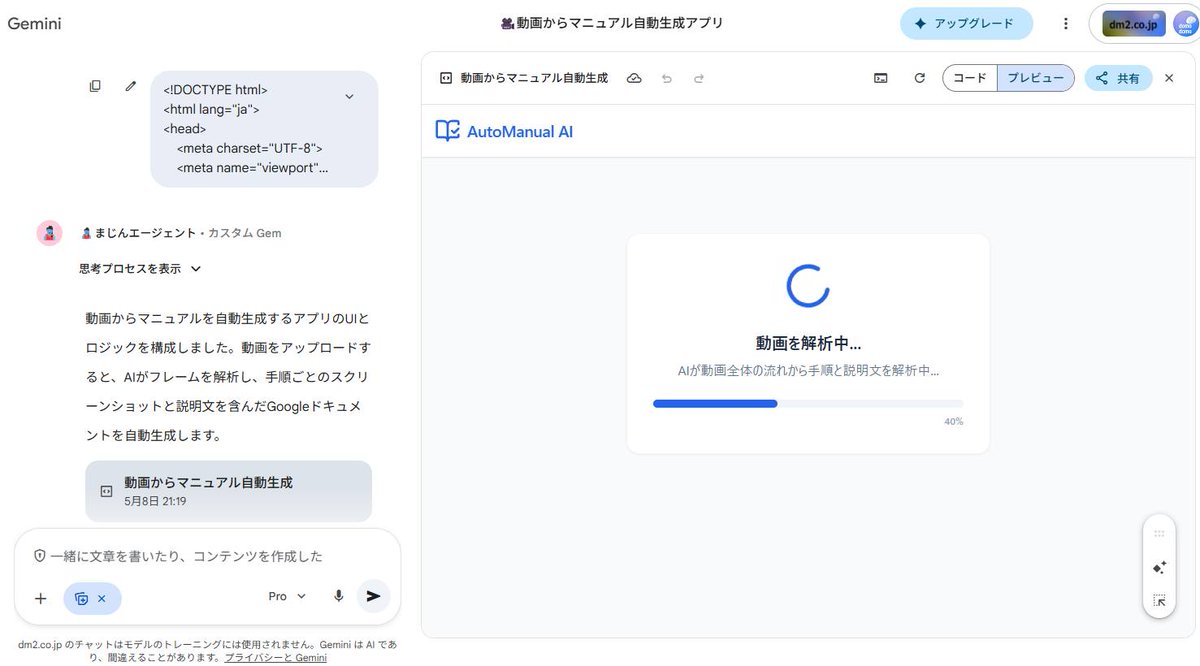1200x666 pixels.
Task: Copy the prompt using the copy icon
Action: (95, 86)
